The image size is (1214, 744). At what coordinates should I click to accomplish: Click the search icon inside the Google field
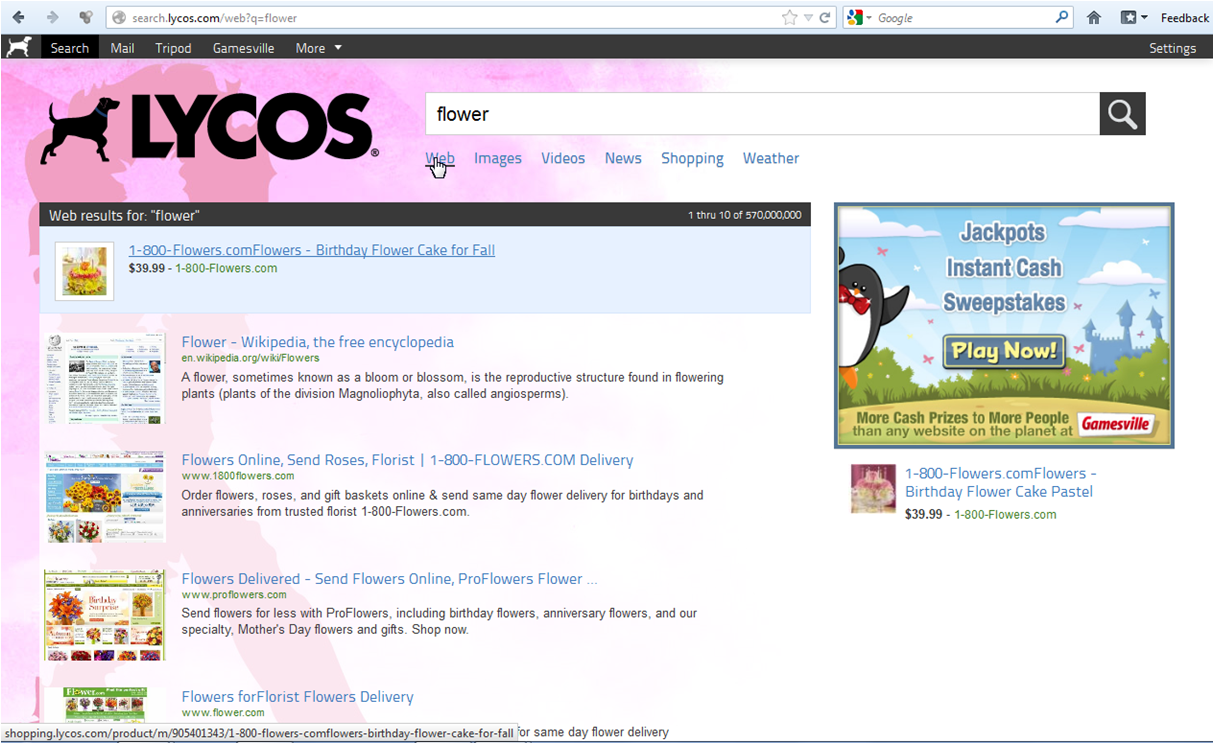click(1062, 17)
